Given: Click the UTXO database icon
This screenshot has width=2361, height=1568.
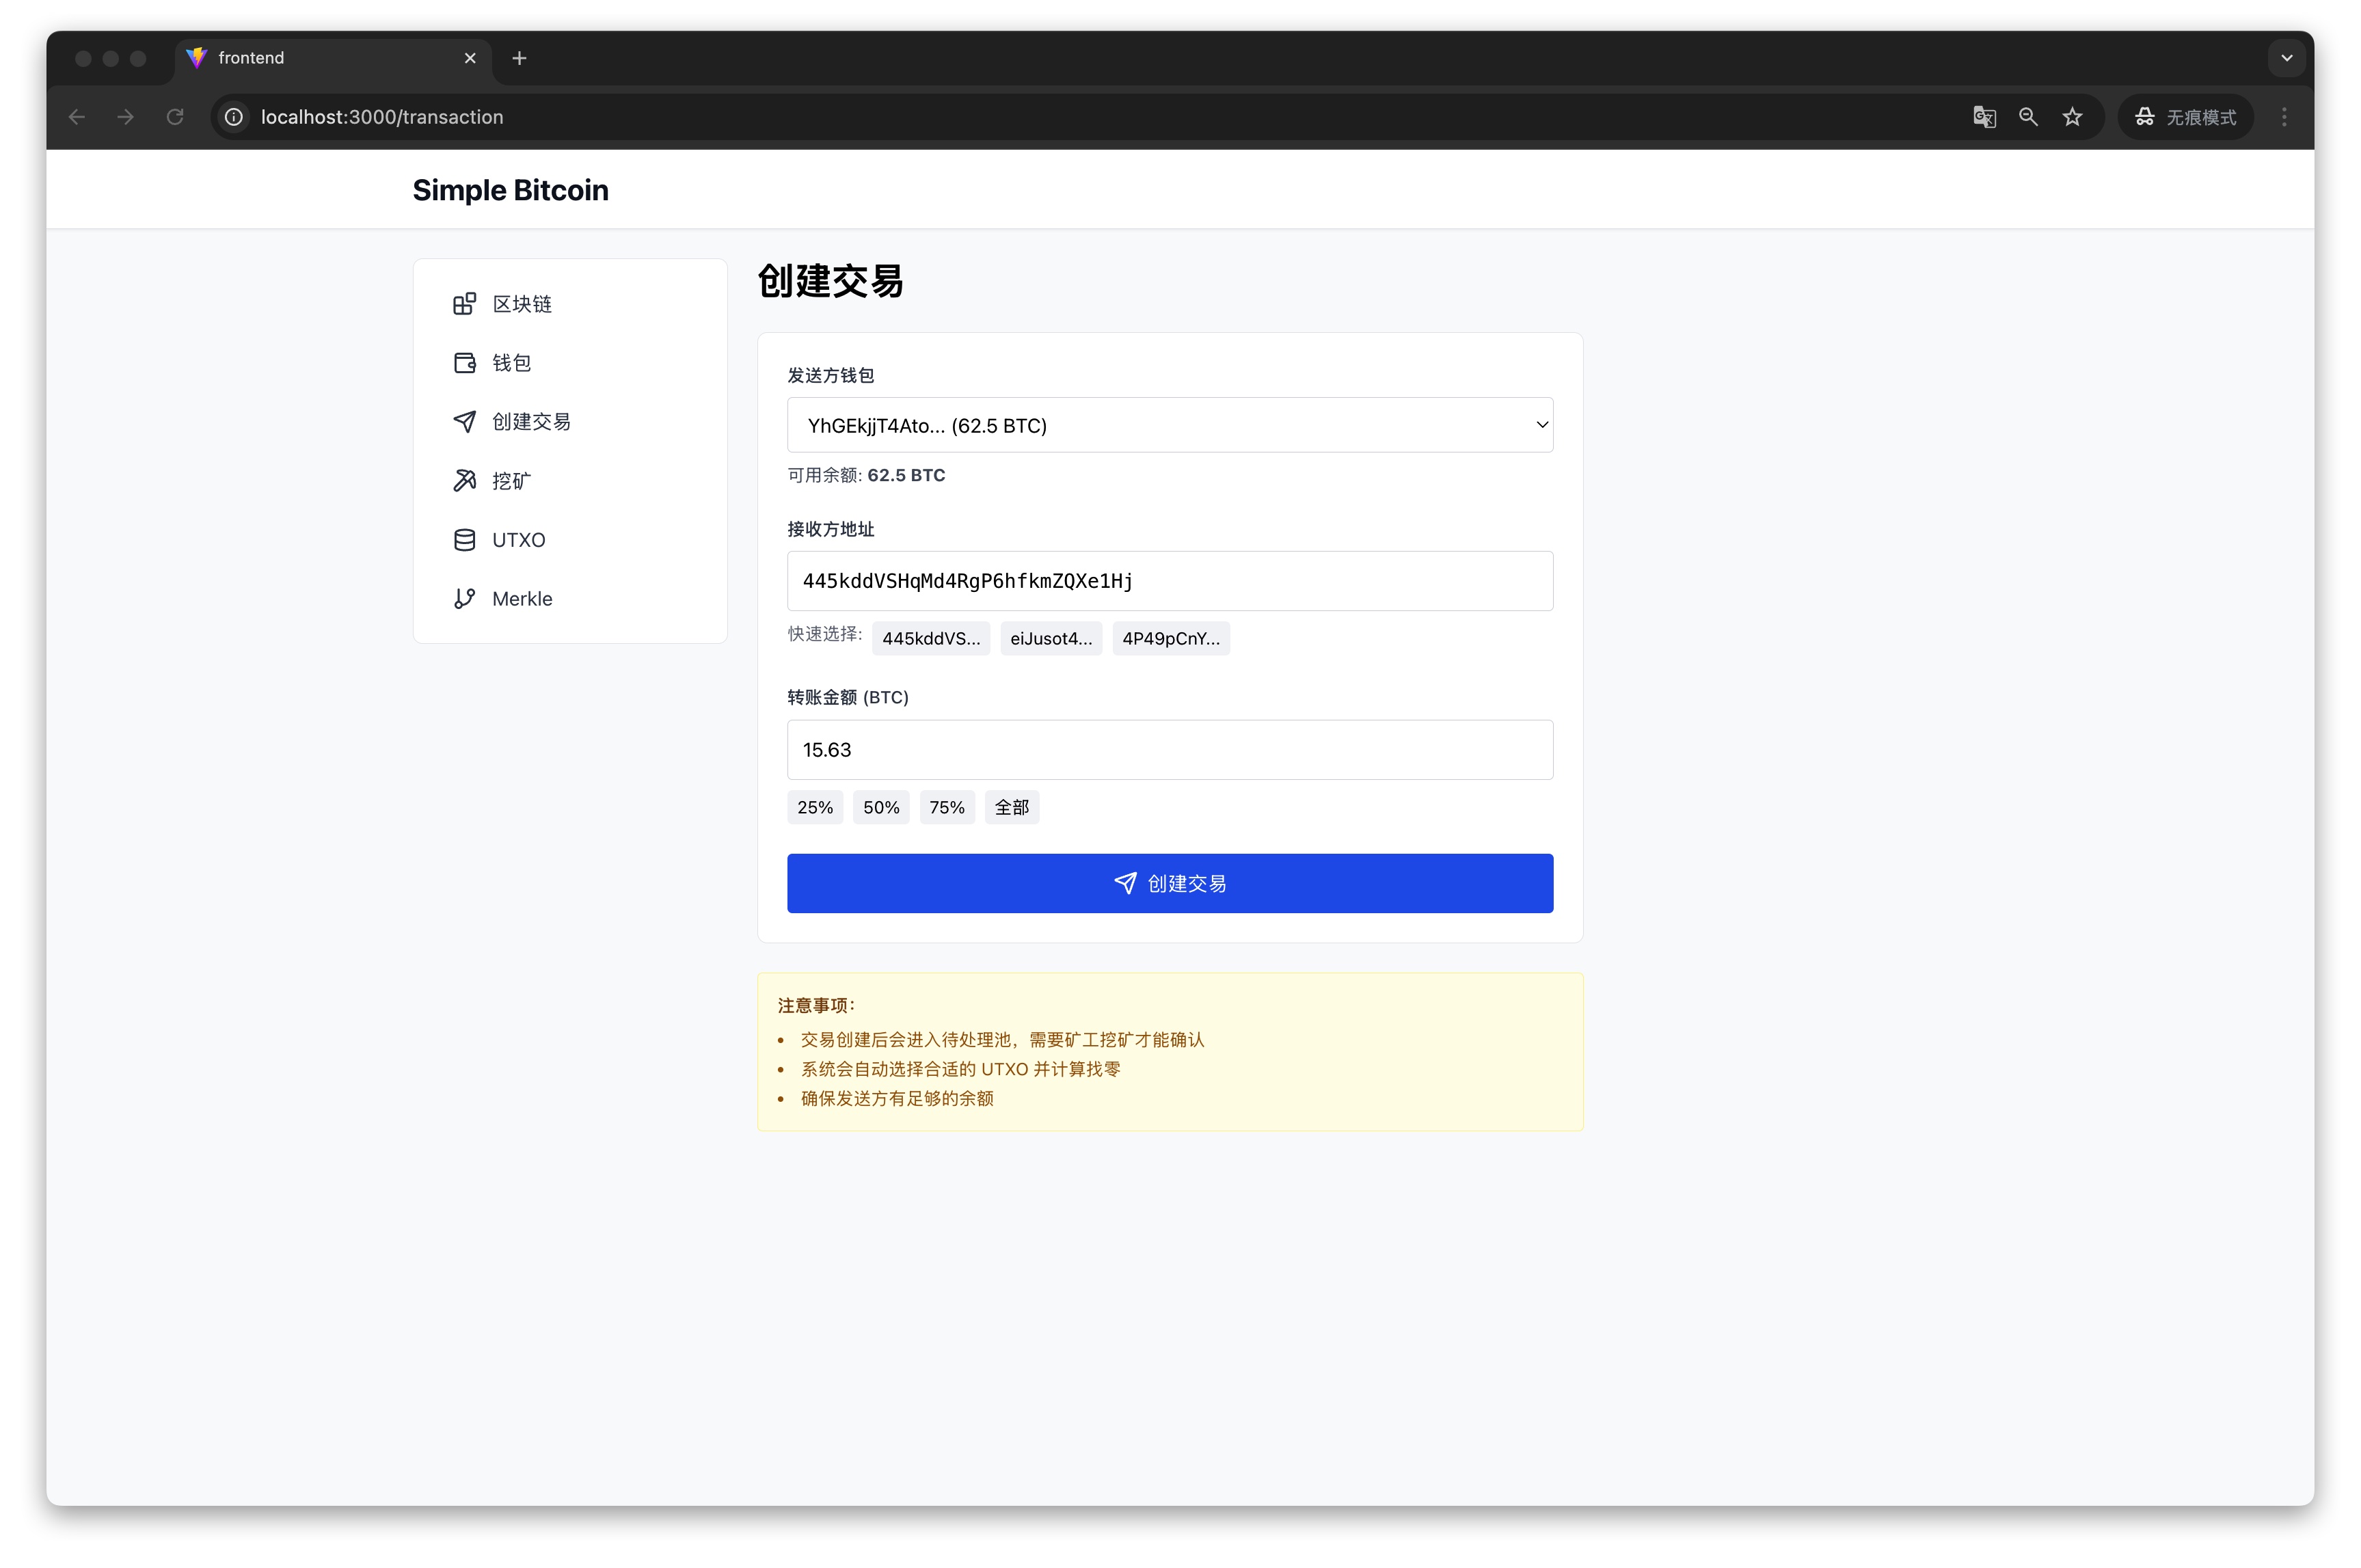Looking at the screenshot, I should tap(464, 540).
